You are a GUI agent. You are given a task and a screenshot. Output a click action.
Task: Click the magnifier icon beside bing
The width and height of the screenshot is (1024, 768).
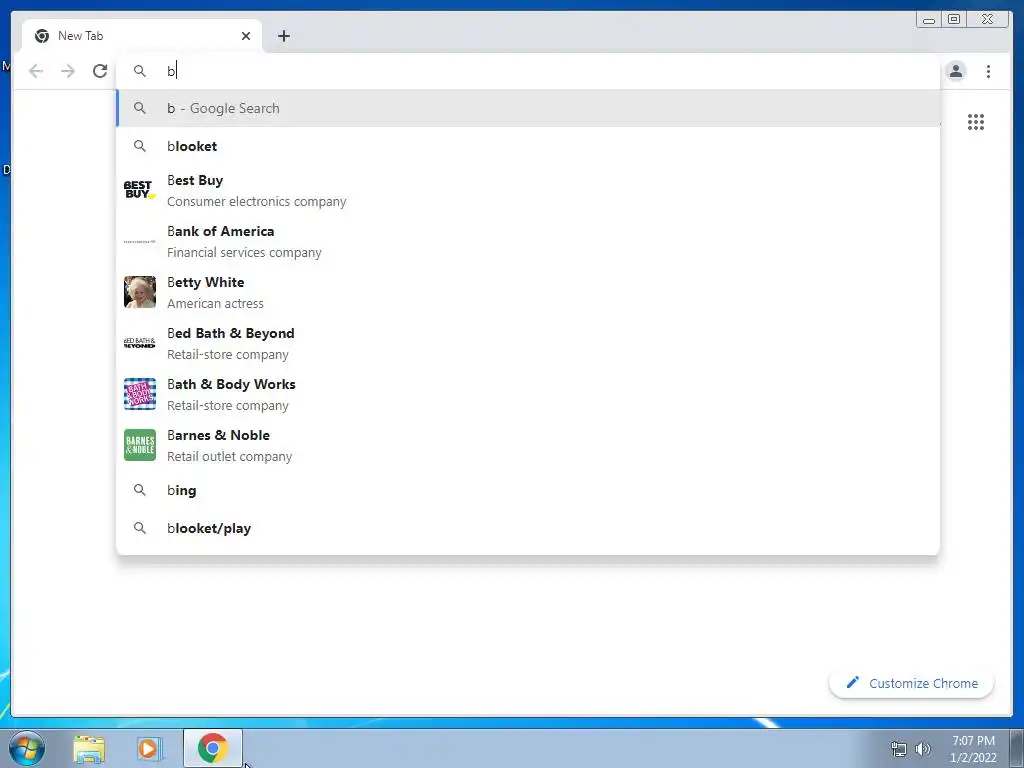pos(140,490)
